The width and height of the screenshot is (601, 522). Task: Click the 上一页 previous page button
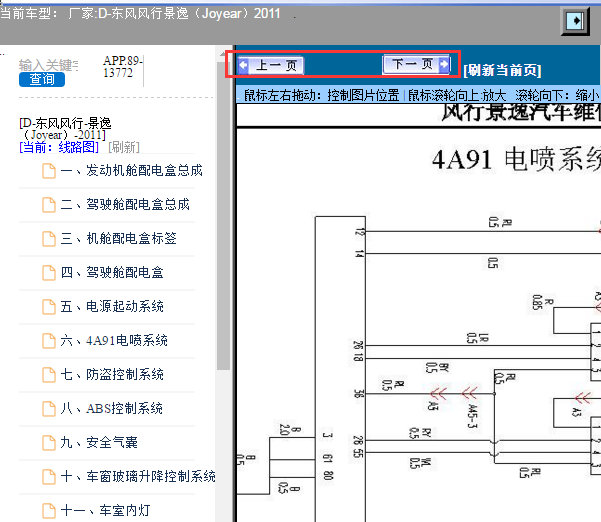pyautogui.click(x=271, y=65)
